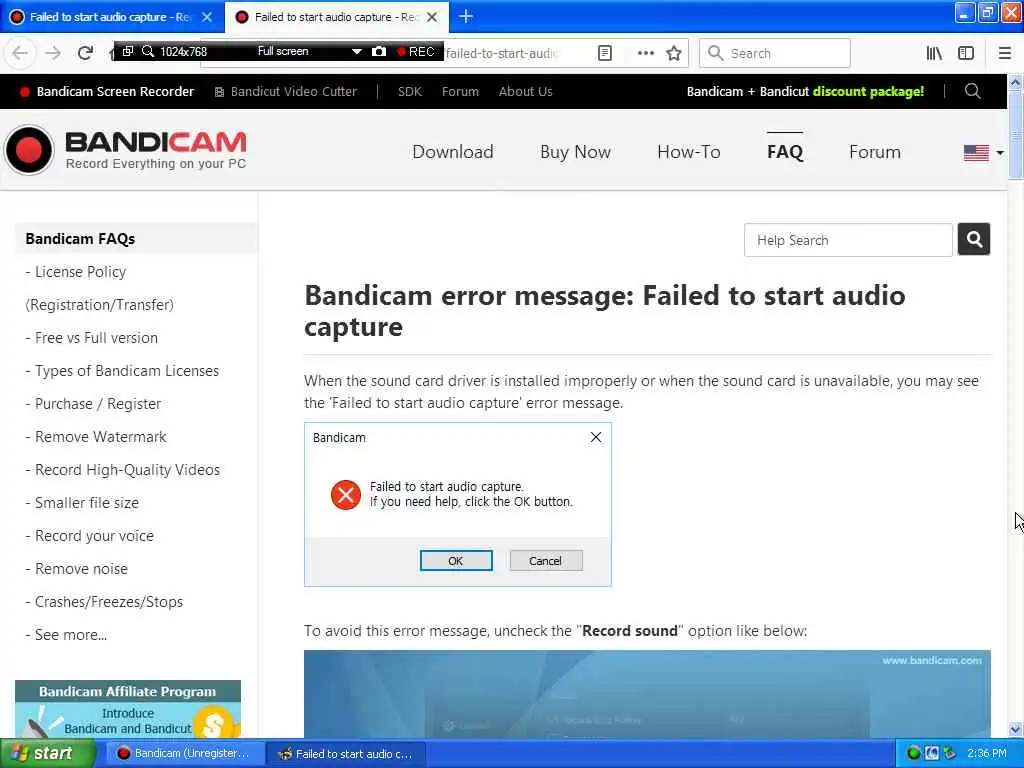Click the Bandicam overlay window-mode icon
The height and width of the screenshot is (768, 1024).
[x=128, y=51]
